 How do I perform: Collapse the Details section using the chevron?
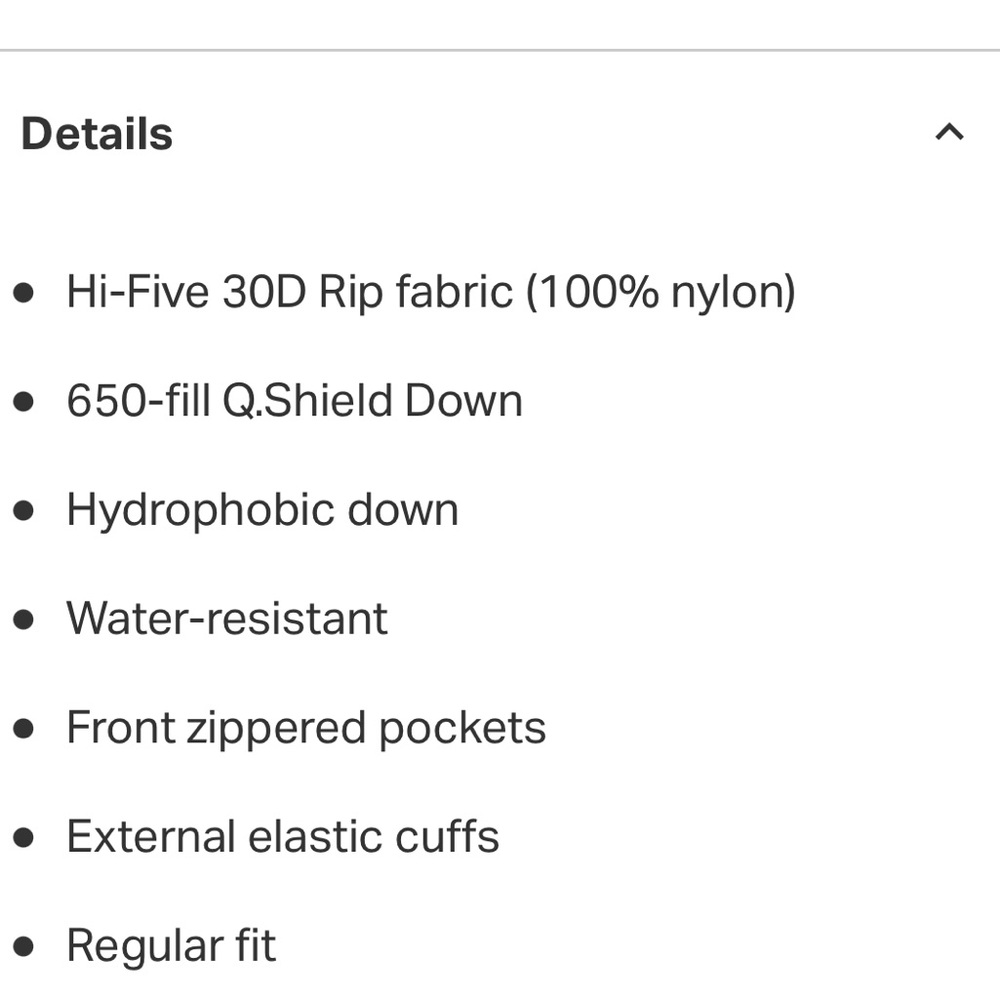click(949, 133)
